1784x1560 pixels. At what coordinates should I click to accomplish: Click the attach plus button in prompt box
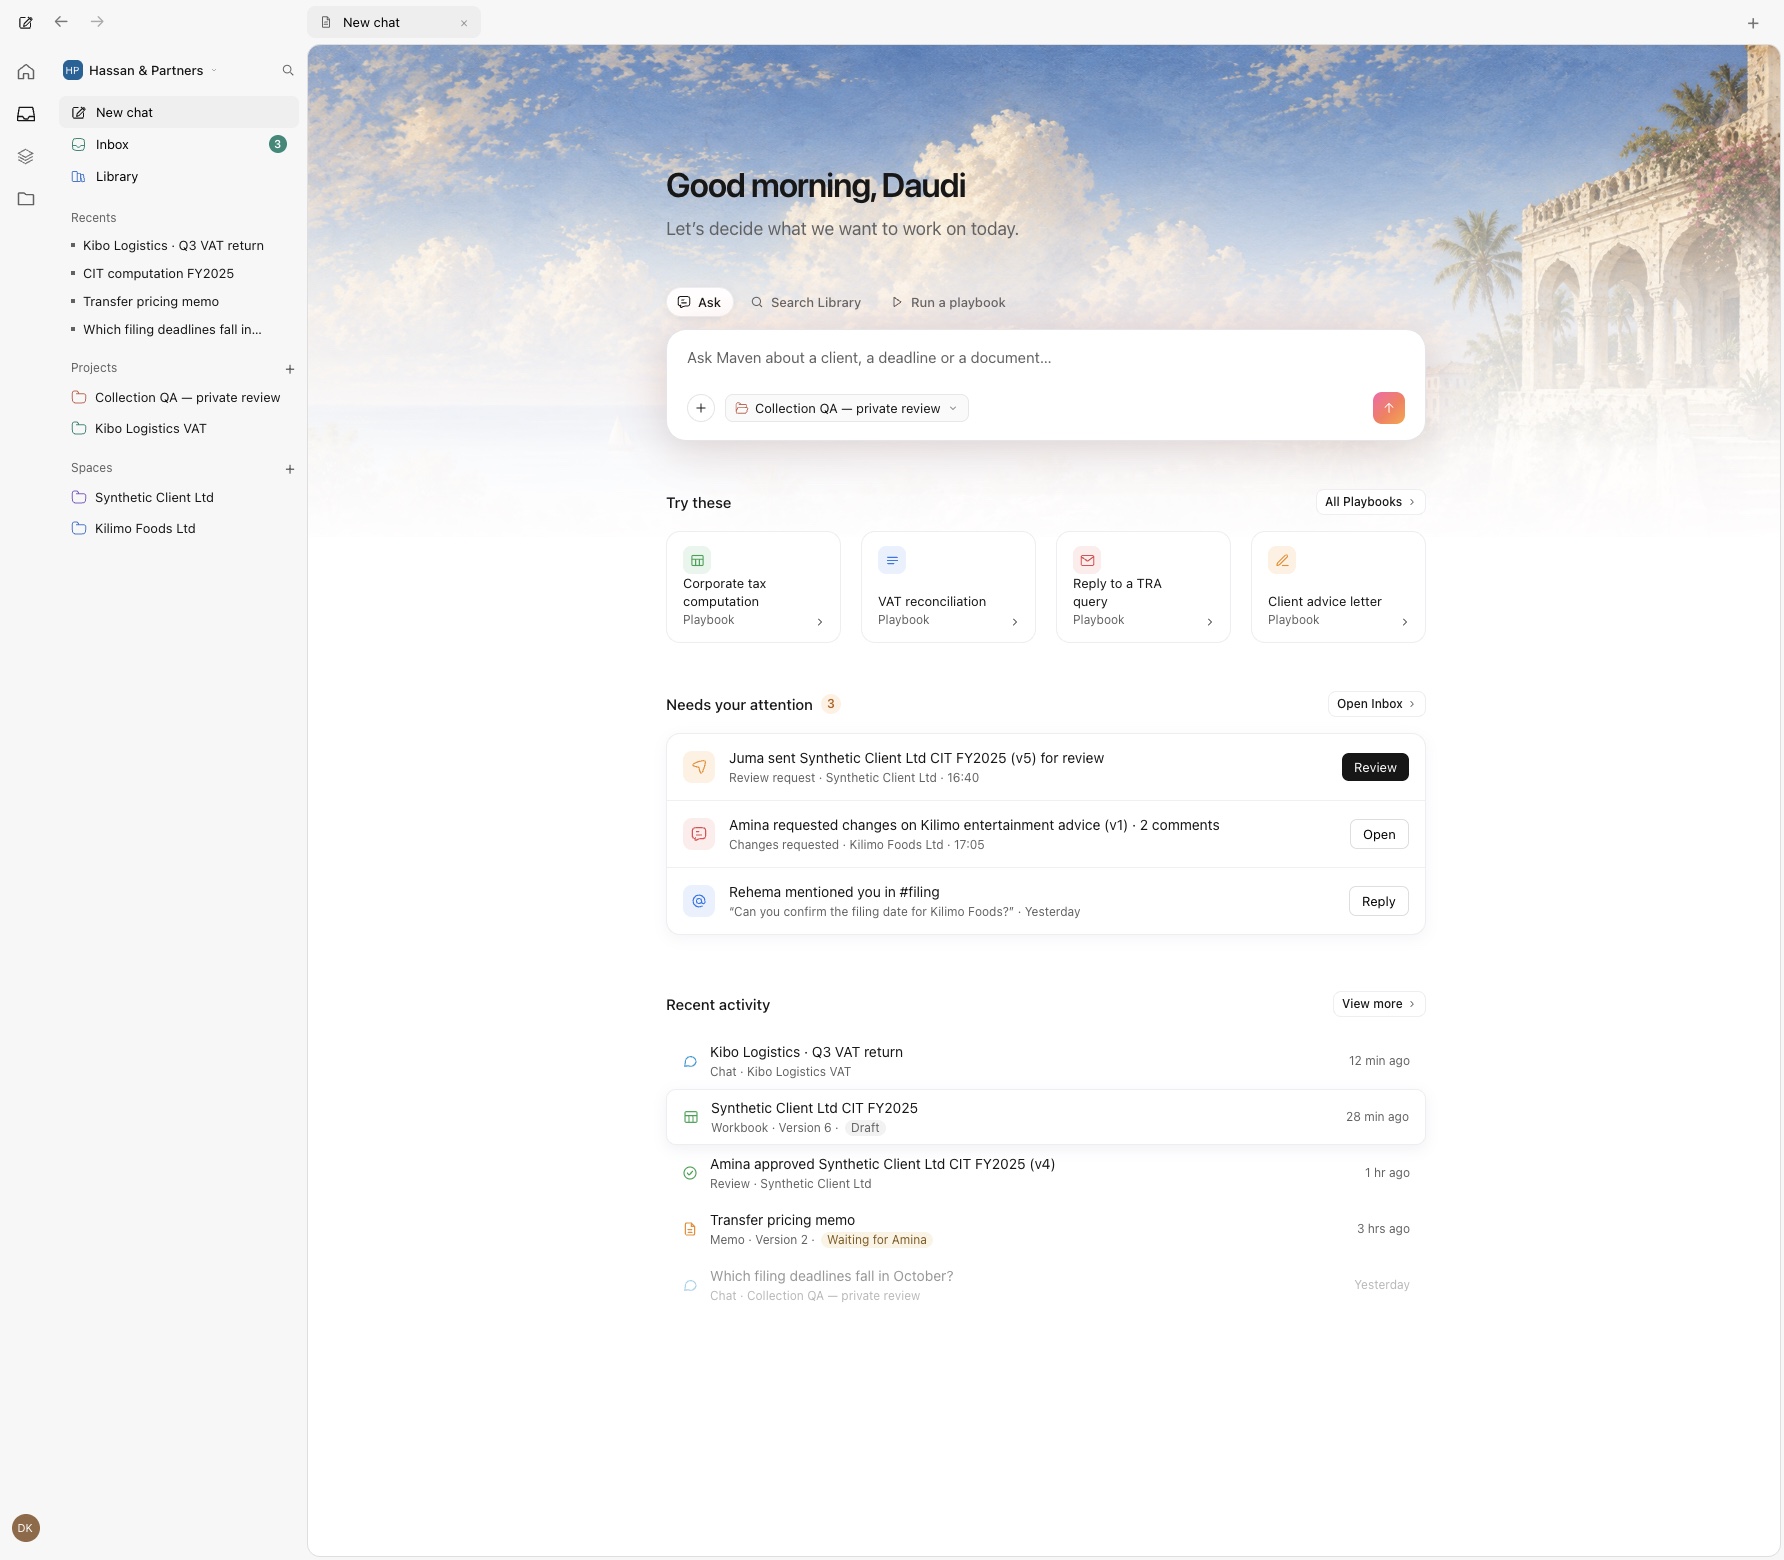701,408
